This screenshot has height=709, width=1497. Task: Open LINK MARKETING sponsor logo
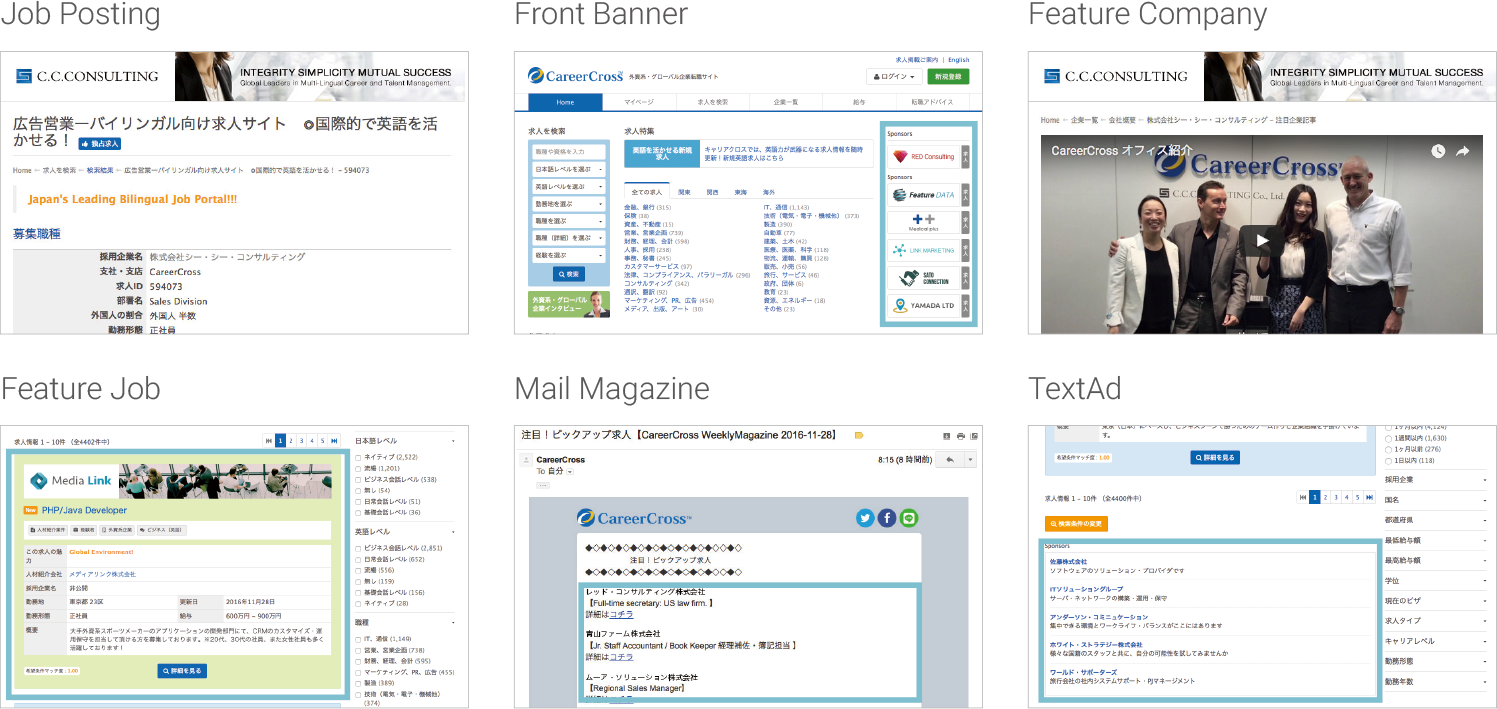coord(923,250)
